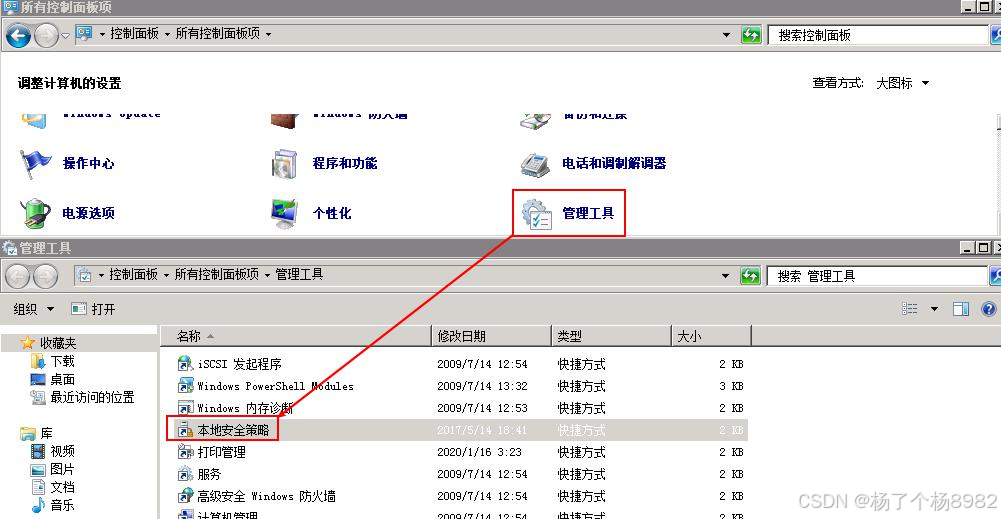Expand the address history dropdown in 所有控制面板项
Viewport: 1001px width, 519px height.
726,35
